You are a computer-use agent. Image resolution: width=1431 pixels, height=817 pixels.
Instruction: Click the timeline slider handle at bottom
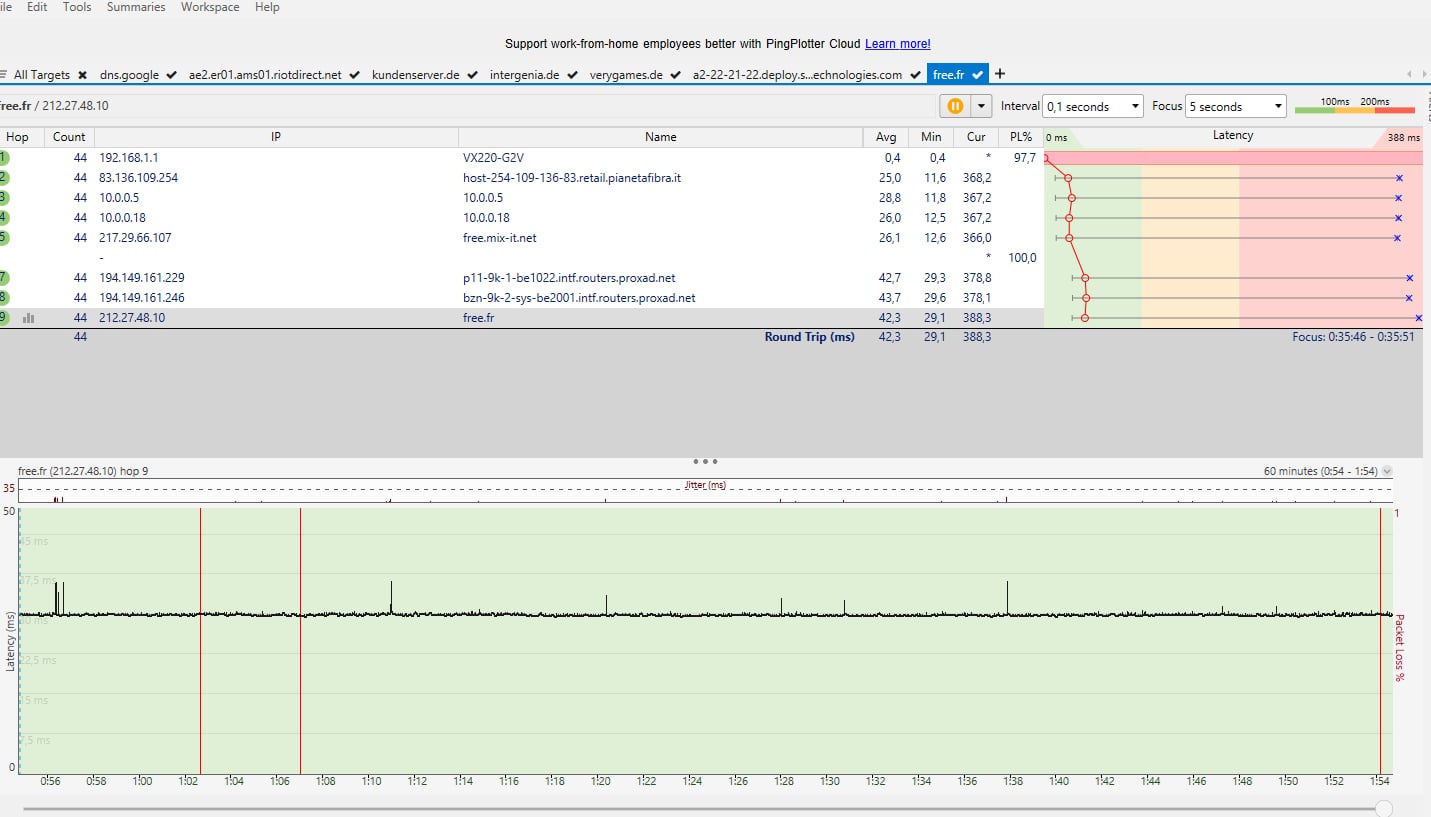pyautogui.click(x=1384, y=808)
